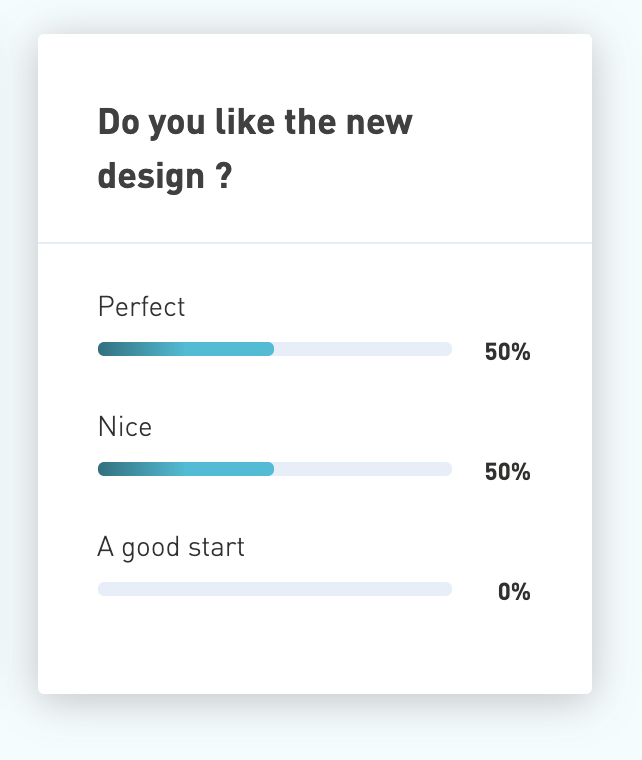Click the light blue end of the Perfect fill
Image resolution: width=642 pixels, height=760 pixels.
click(259, 349)
